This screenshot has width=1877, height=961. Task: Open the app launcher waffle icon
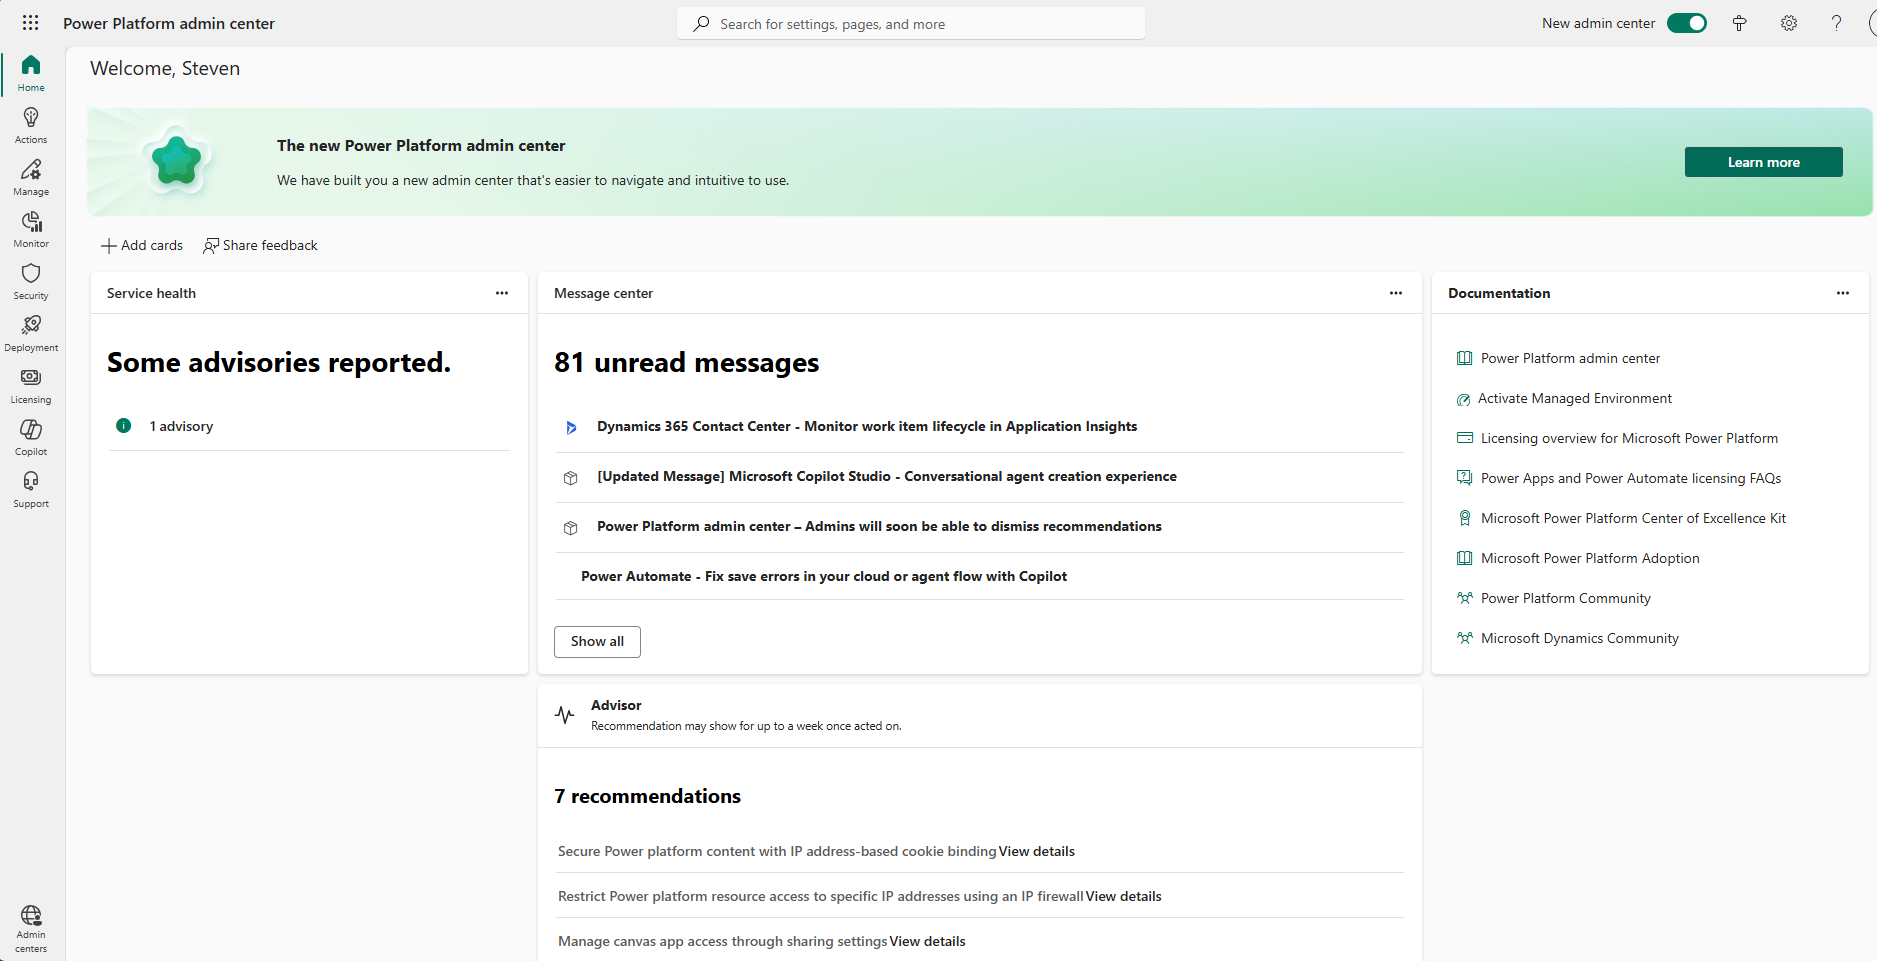[31, 23]
